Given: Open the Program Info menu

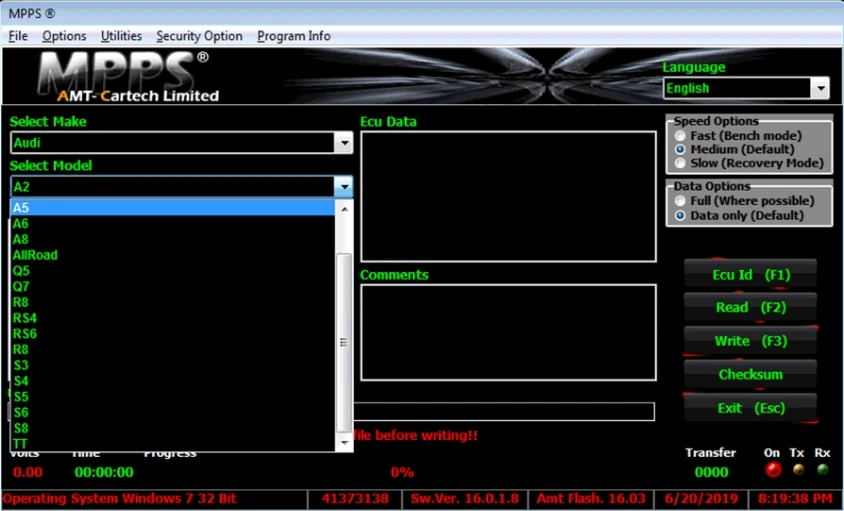Looking at the screenshot, I should (x=293, y=36).
